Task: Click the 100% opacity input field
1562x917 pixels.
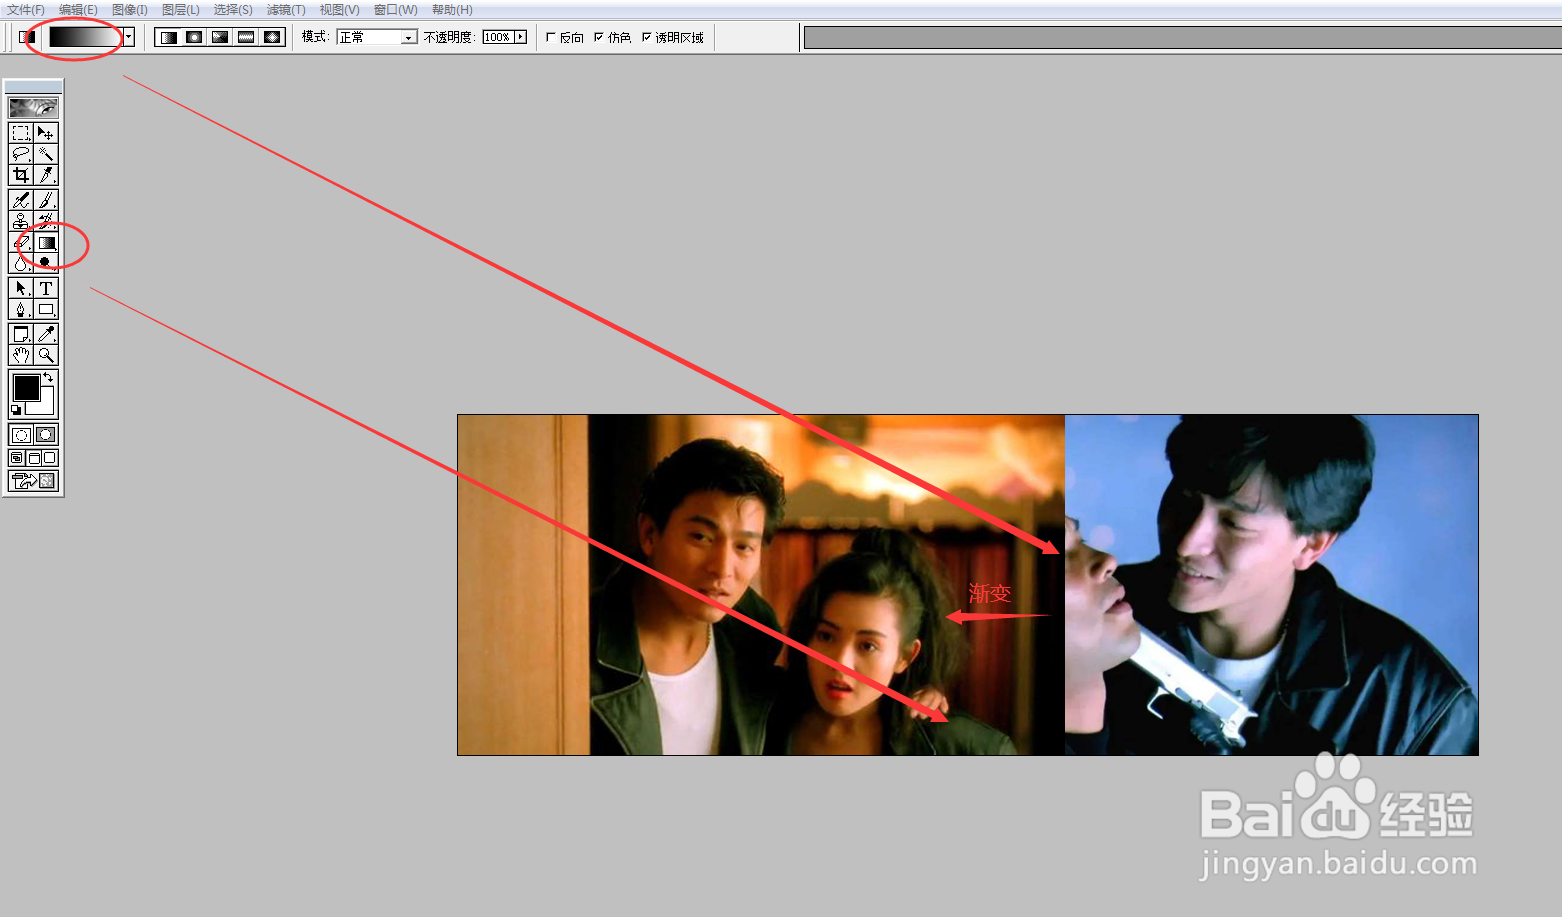Action: pyautogui.click(x=498, y=37)
